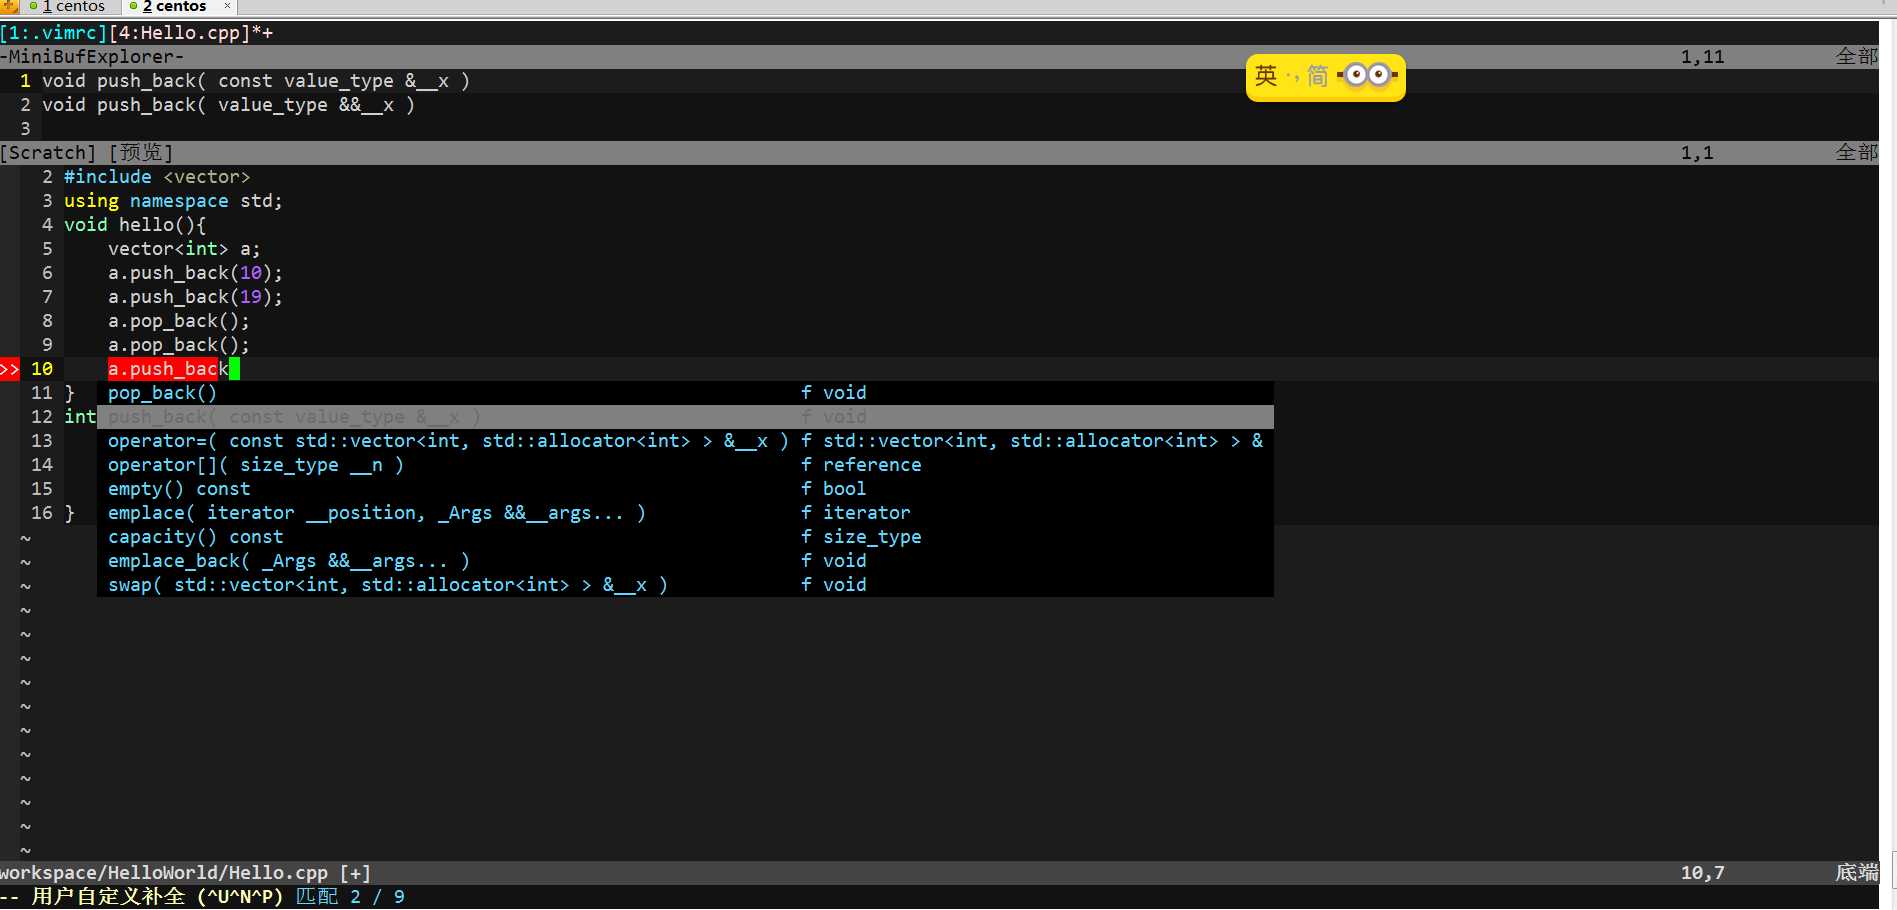Click highlighted 'a.push_back' text on line 10
Viewport: 1897px width, 910px height.
[x=168, y=369]
